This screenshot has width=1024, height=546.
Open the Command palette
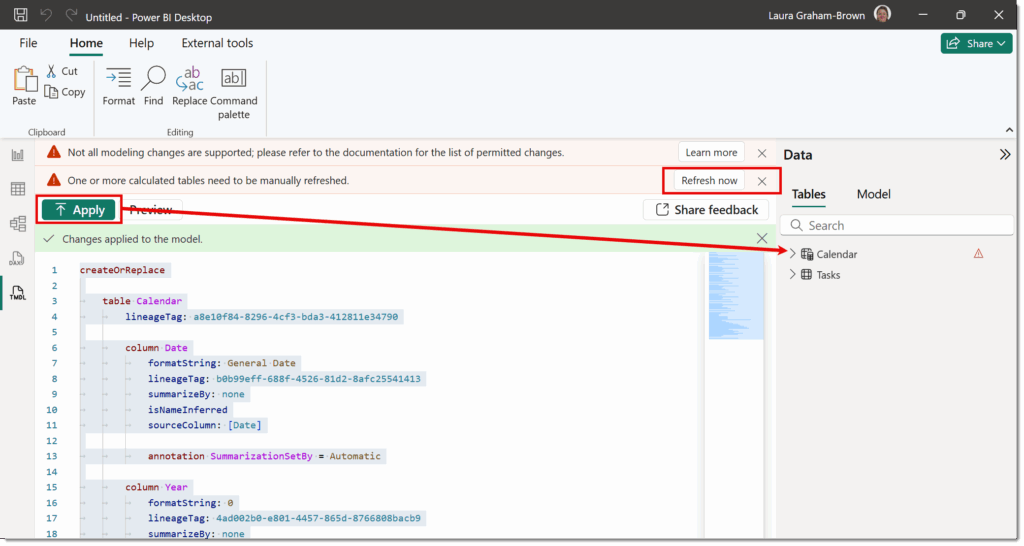234,93
